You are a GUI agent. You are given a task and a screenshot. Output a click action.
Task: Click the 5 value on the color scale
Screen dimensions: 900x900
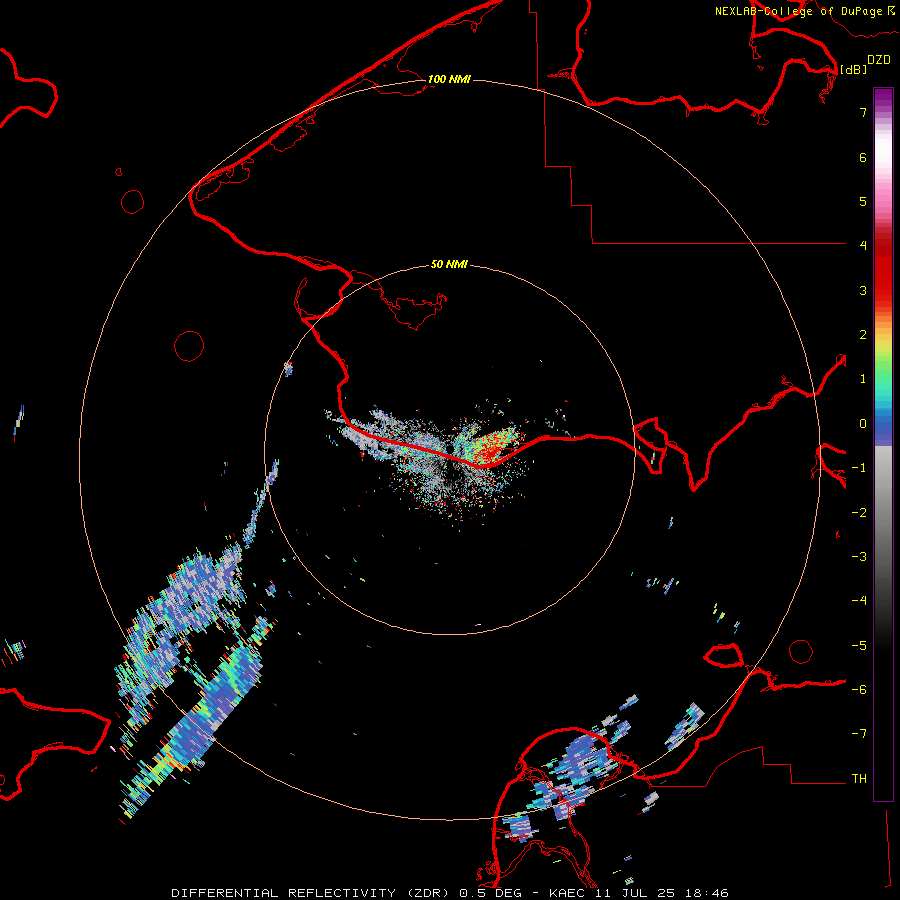pos(863,201)
